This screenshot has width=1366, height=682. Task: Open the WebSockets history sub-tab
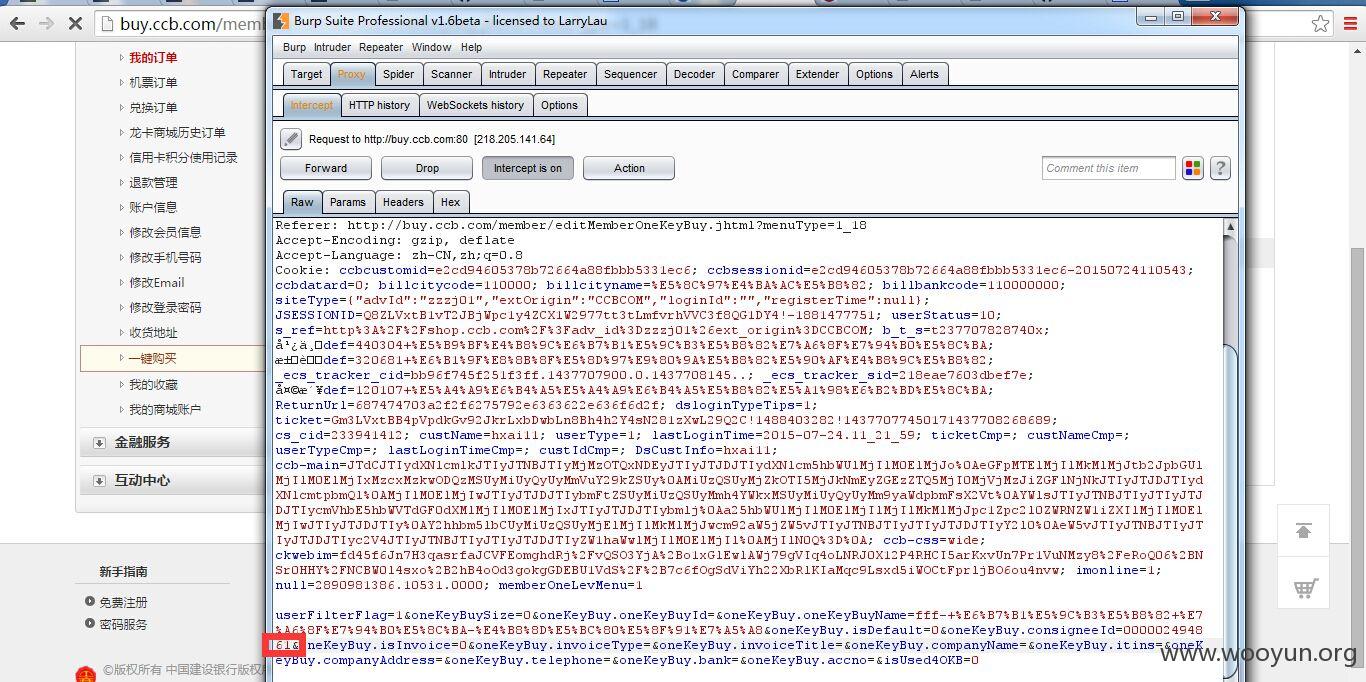475,105
